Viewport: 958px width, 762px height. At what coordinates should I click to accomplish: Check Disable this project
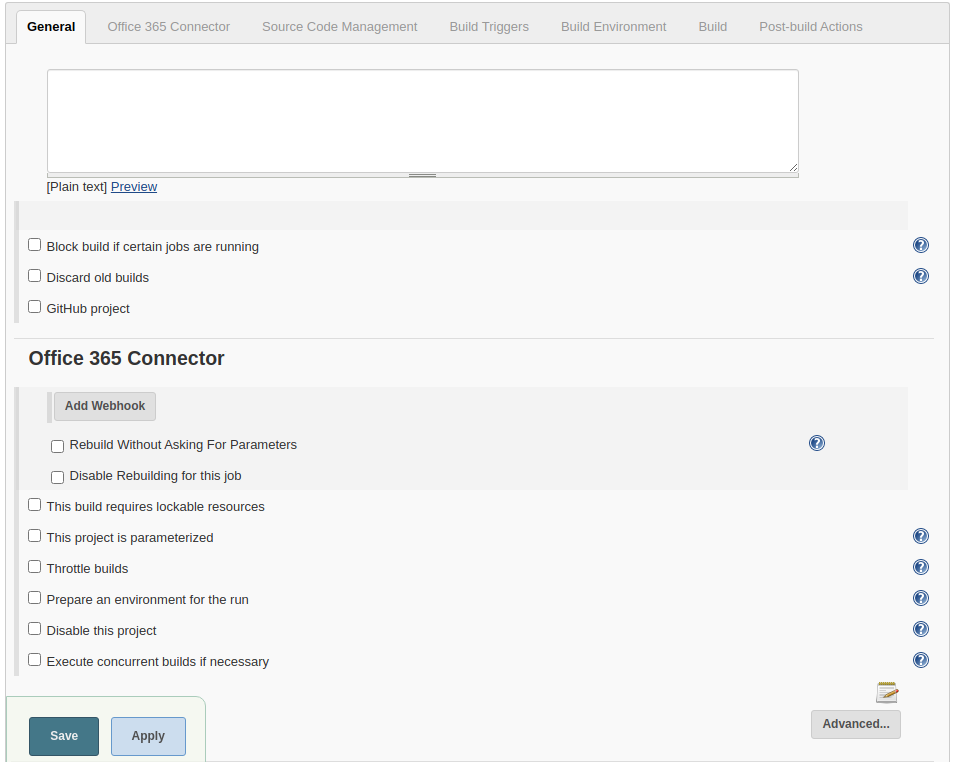(x=35, y=629)
